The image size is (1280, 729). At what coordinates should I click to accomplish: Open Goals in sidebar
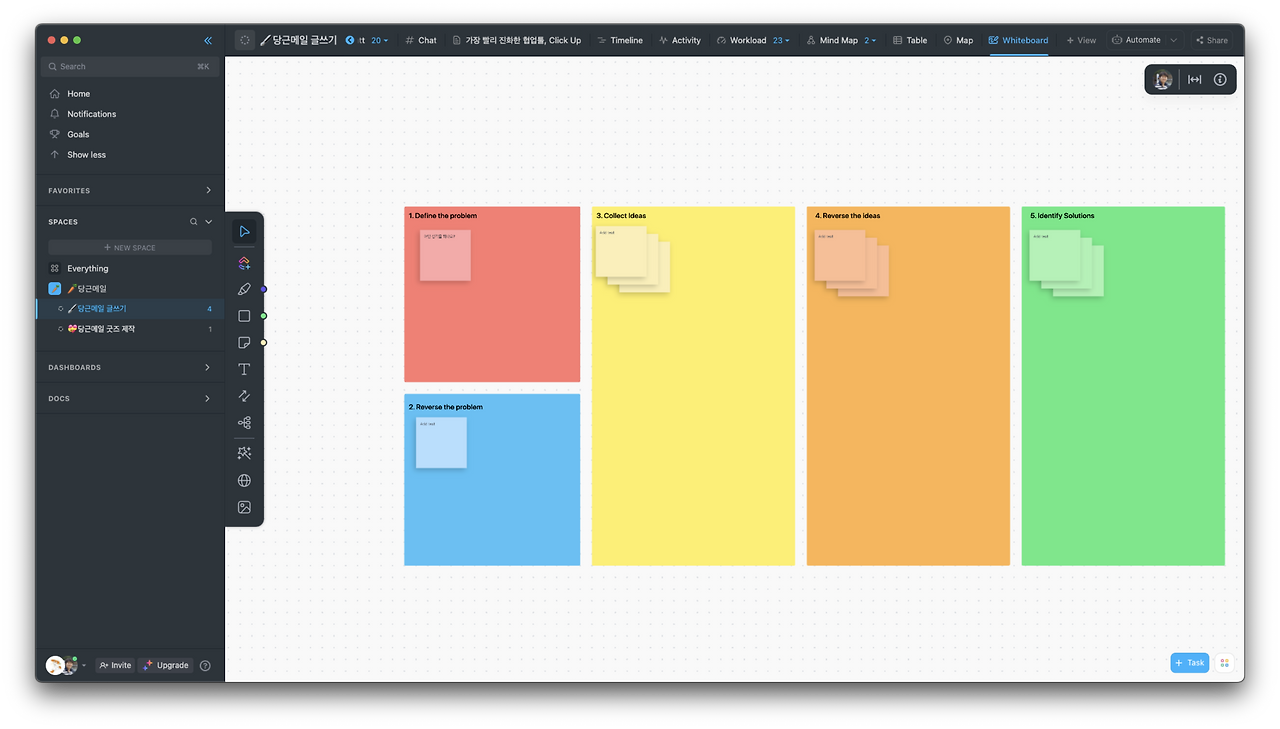point(78,134)
